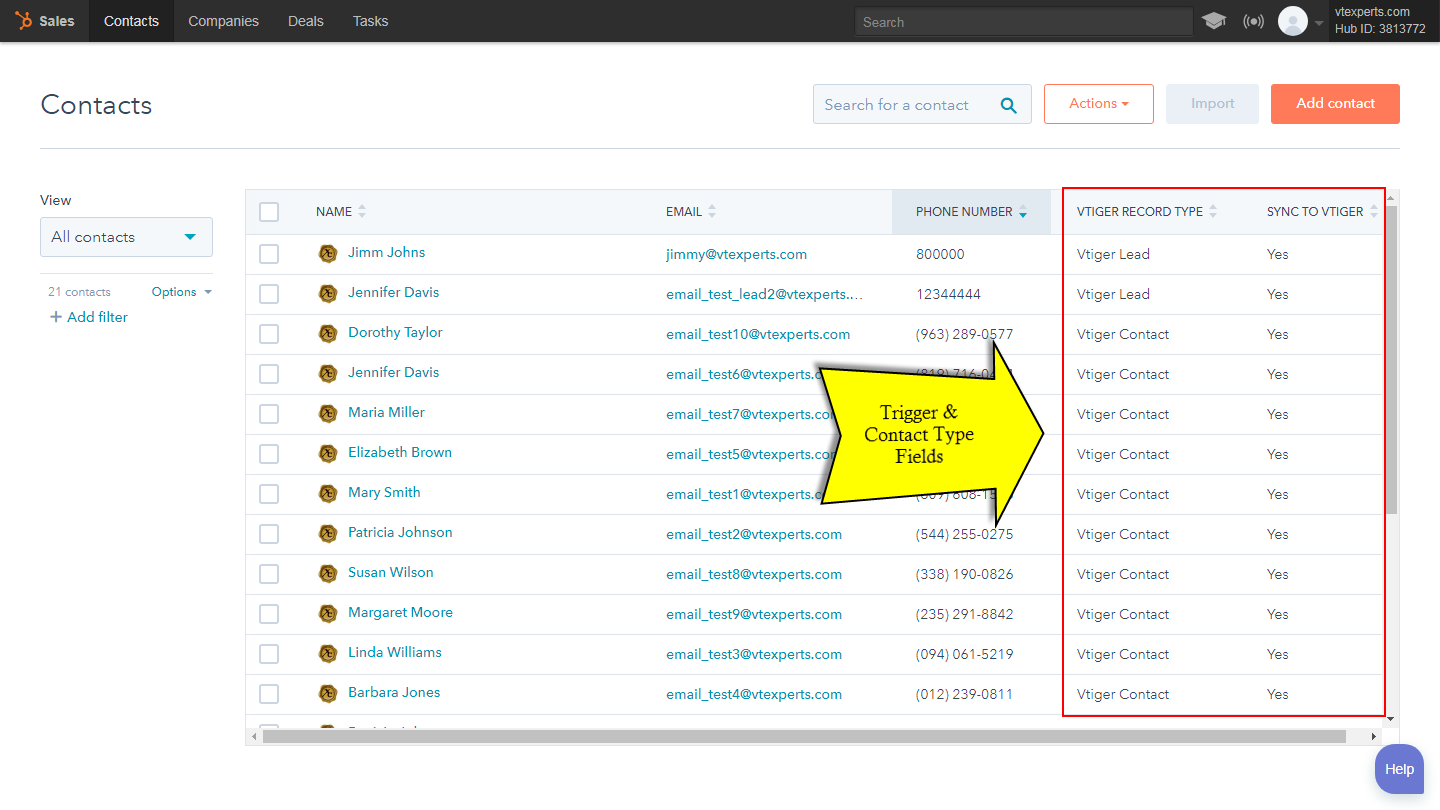Click the Import button
1440x810 pixels.
[x=1212, y=104]
